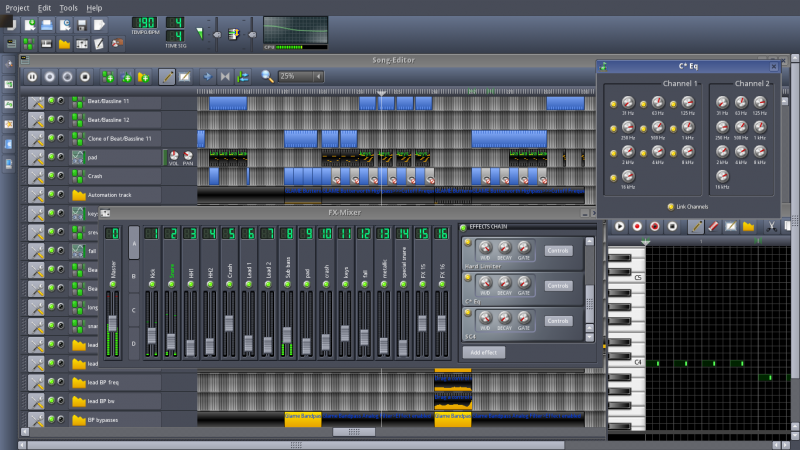Open the Project menu

[17, 7]
